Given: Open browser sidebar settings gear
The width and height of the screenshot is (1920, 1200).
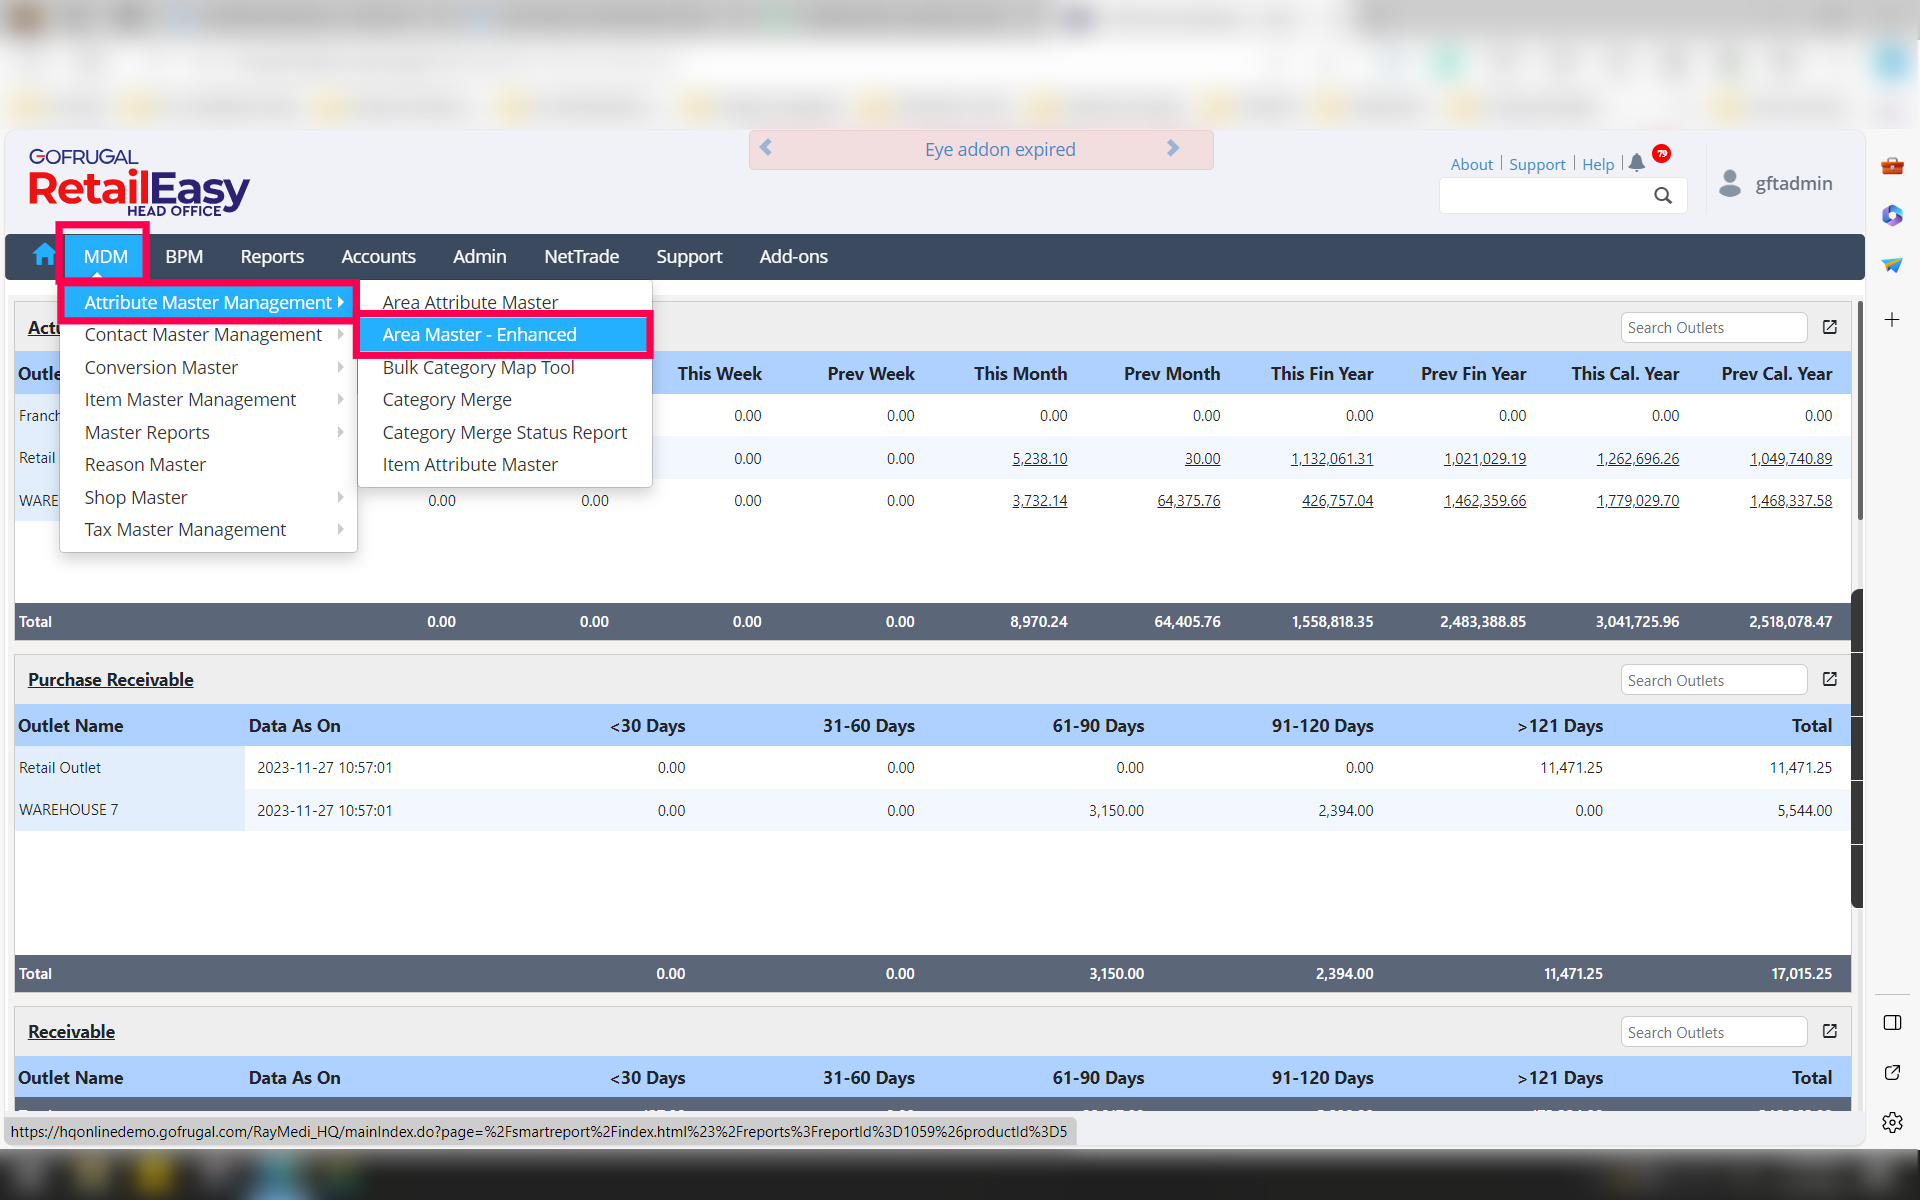Looking at the screenshot, I should [x=1892, y=1122].
